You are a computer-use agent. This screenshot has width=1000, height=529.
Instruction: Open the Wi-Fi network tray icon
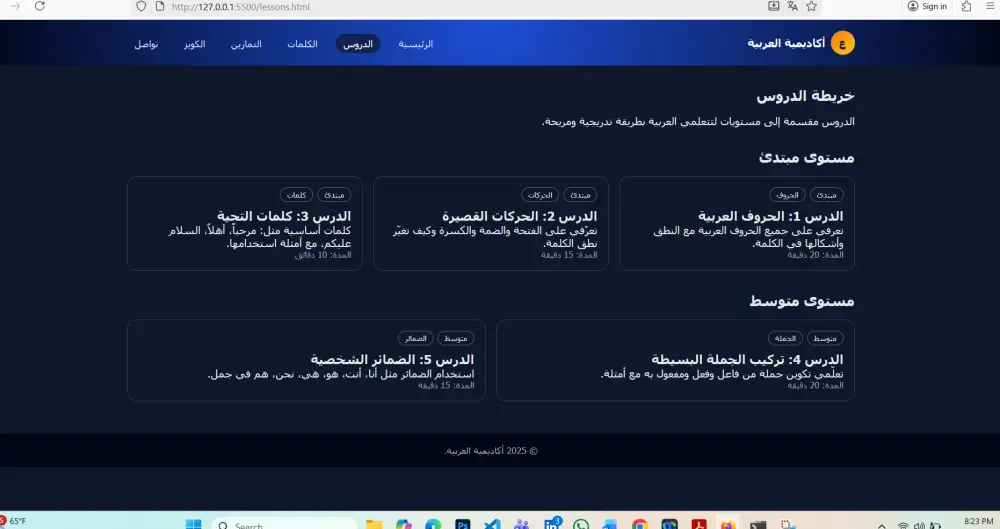903,525
